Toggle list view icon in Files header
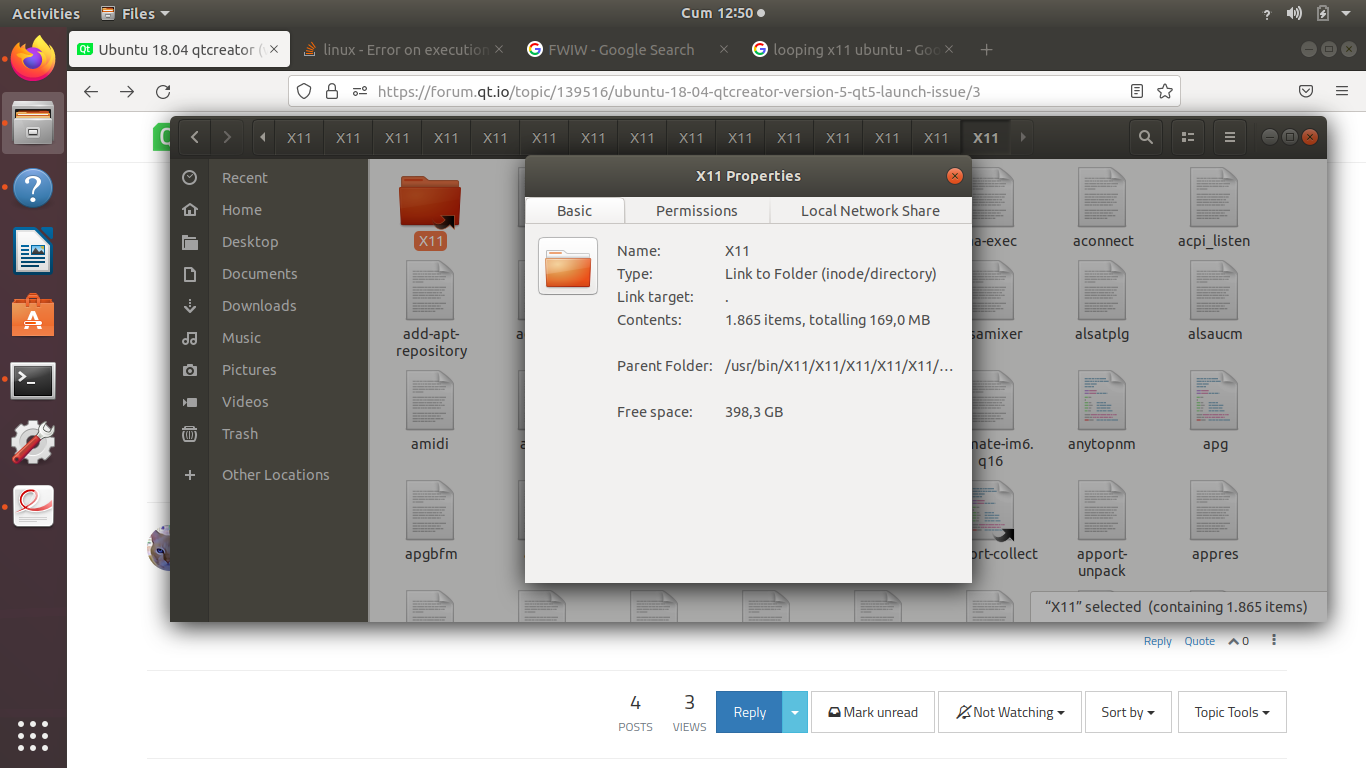The image size is (1366, 768). click(1188, 137)
